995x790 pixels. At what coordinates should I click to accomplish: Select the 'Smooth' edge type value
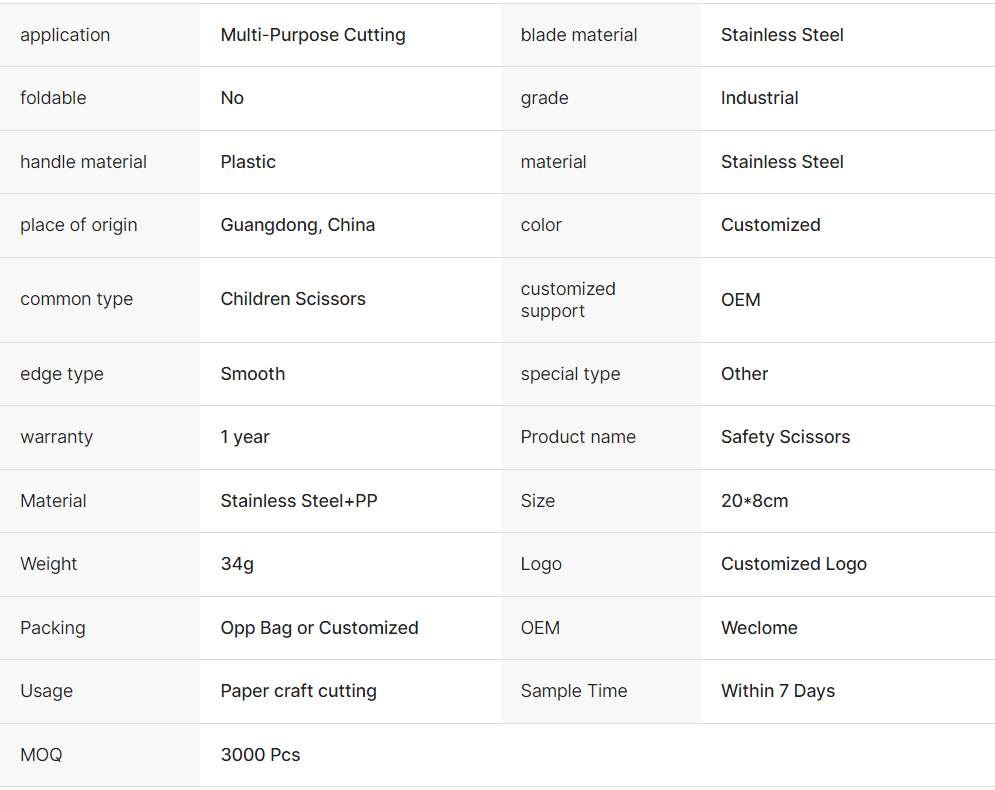(x=253, y=374)
